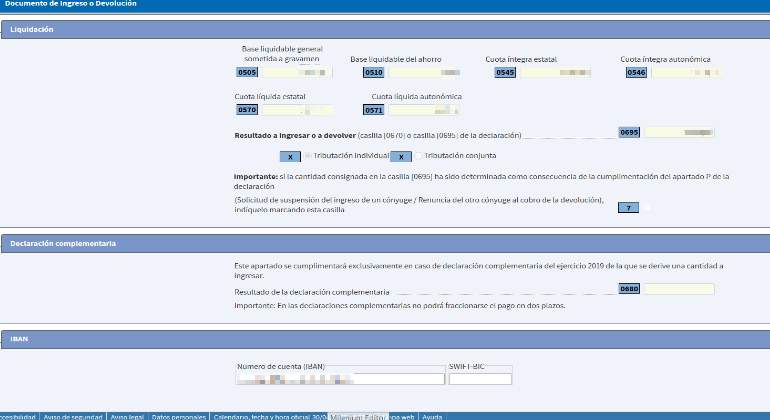Click the 0546 box number label
The image size is (770, 420).
click(x=636, y=72)
